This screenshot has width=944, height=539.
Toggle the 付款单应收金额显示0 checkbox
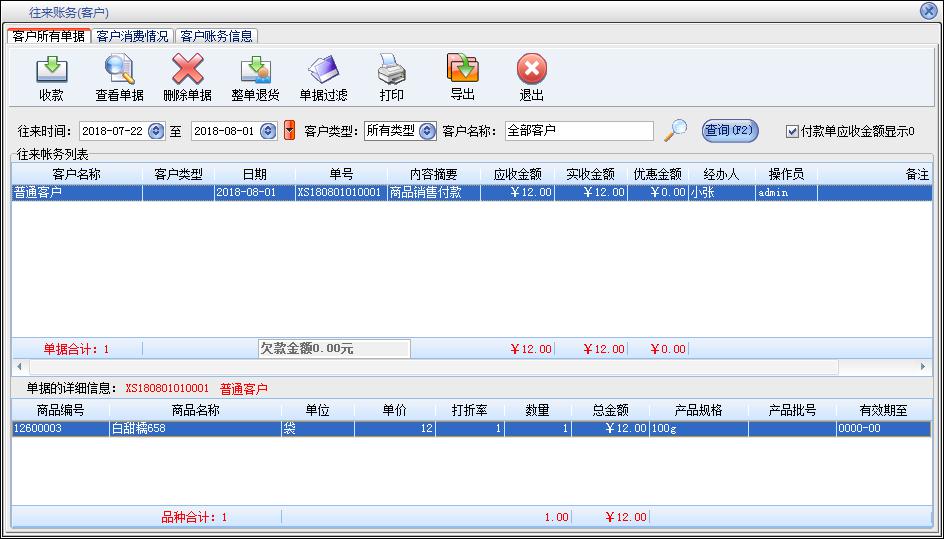coord(792,131)
